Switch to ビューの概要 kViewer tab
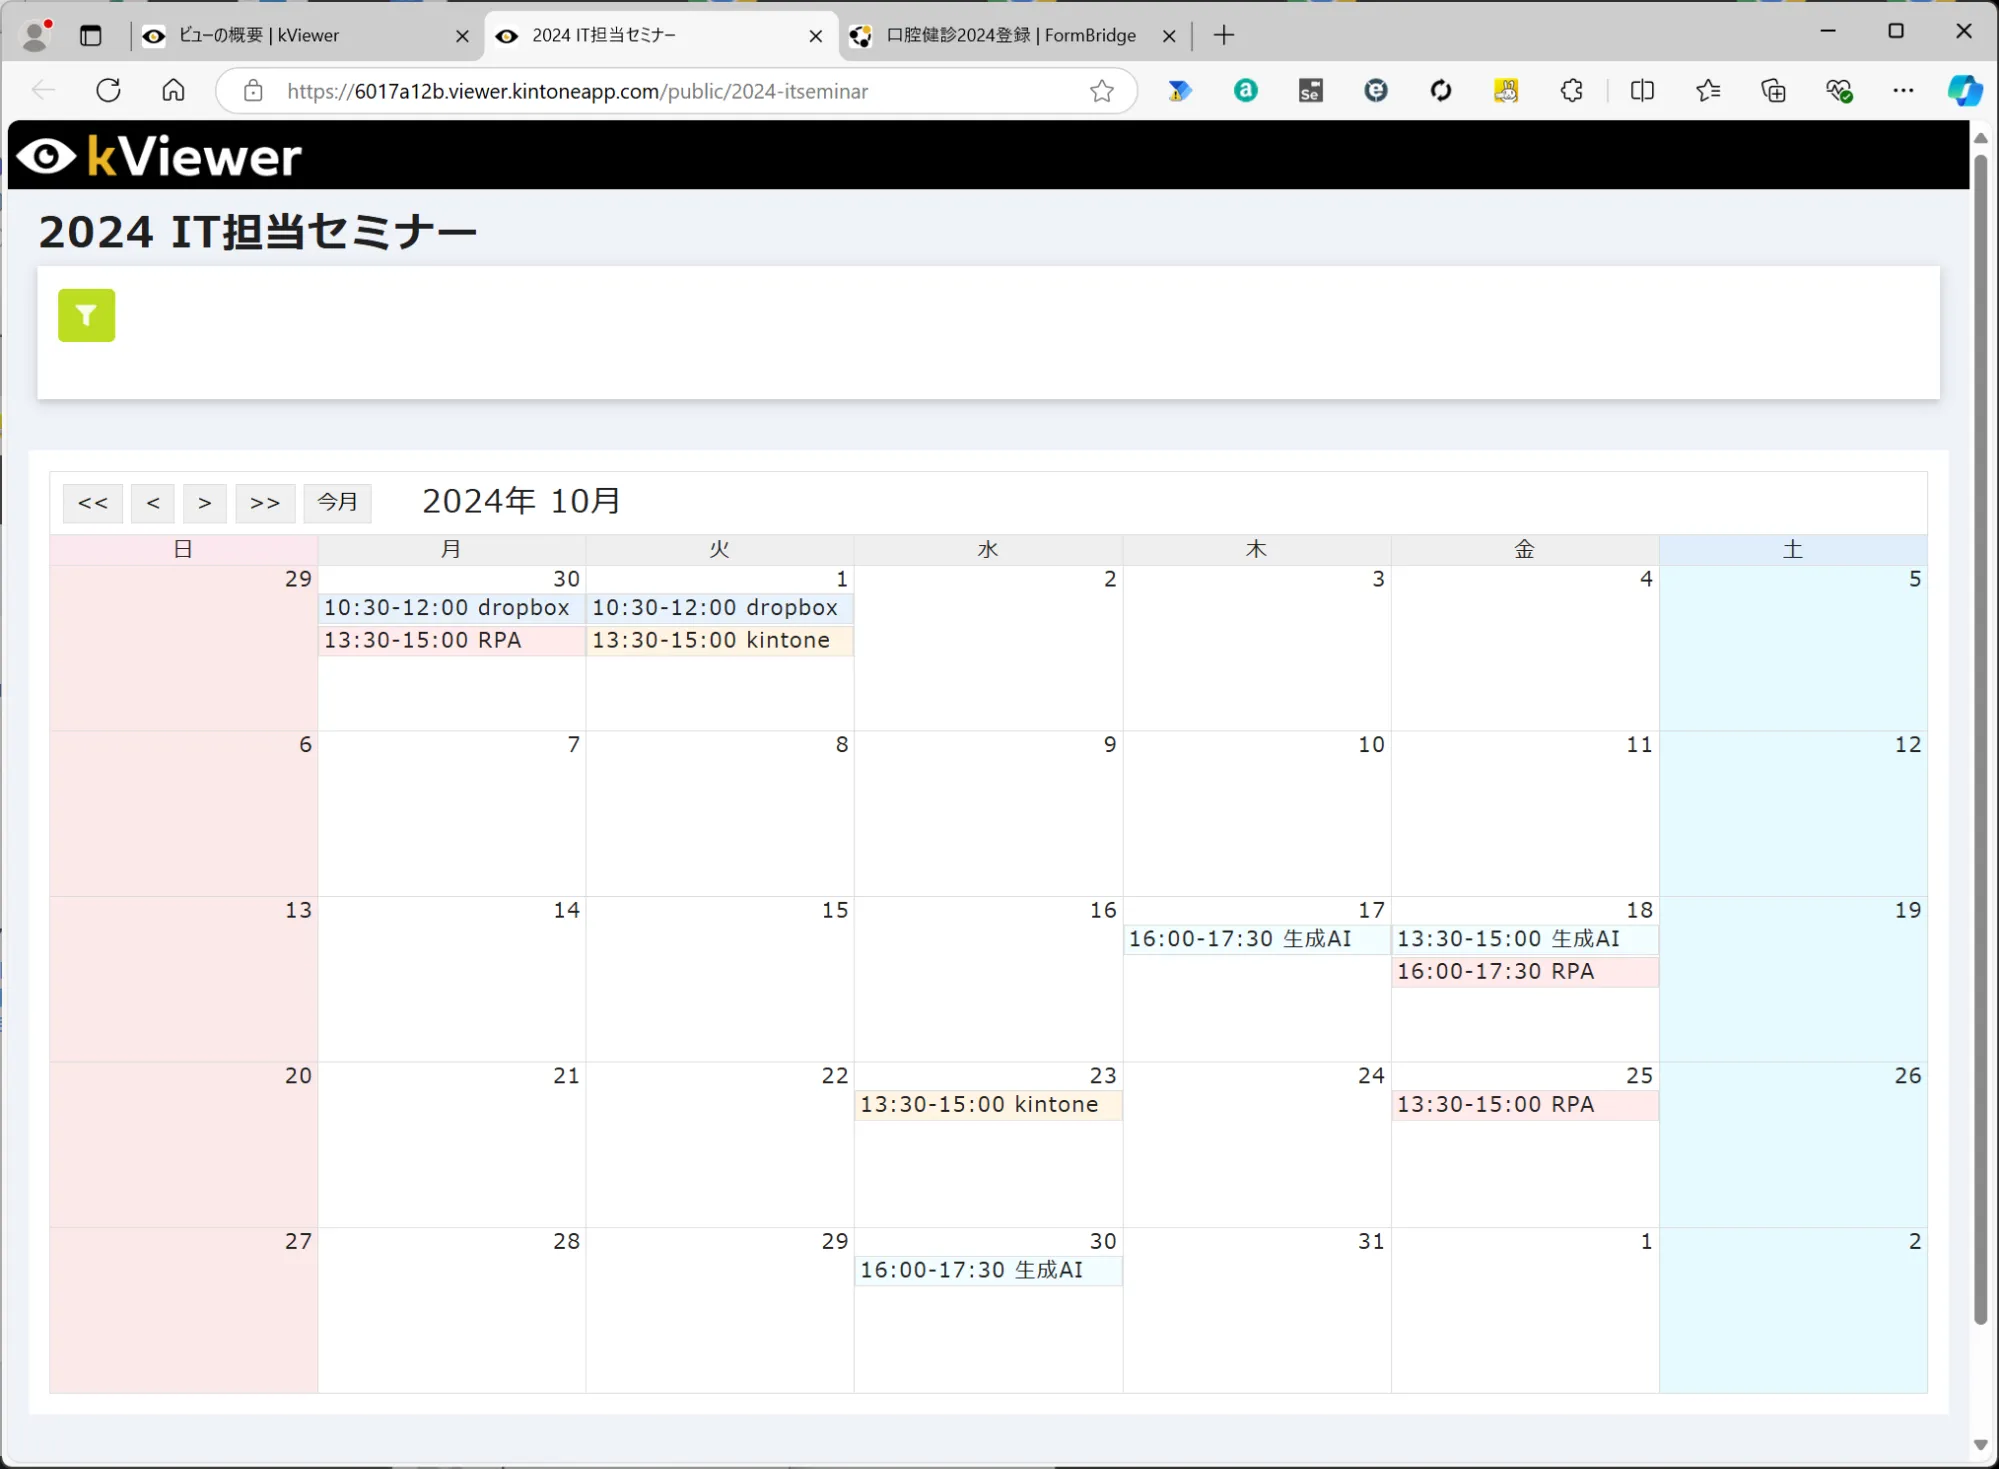Viewport: 1999px width, 1469px height. point(300,36)
